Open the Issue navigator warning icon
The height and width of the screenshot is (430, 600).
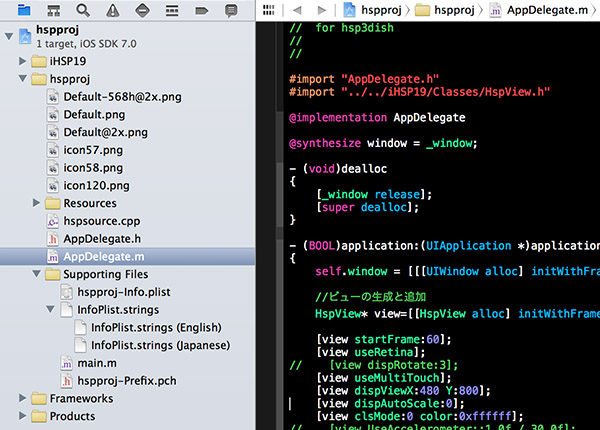pos(112,10)
